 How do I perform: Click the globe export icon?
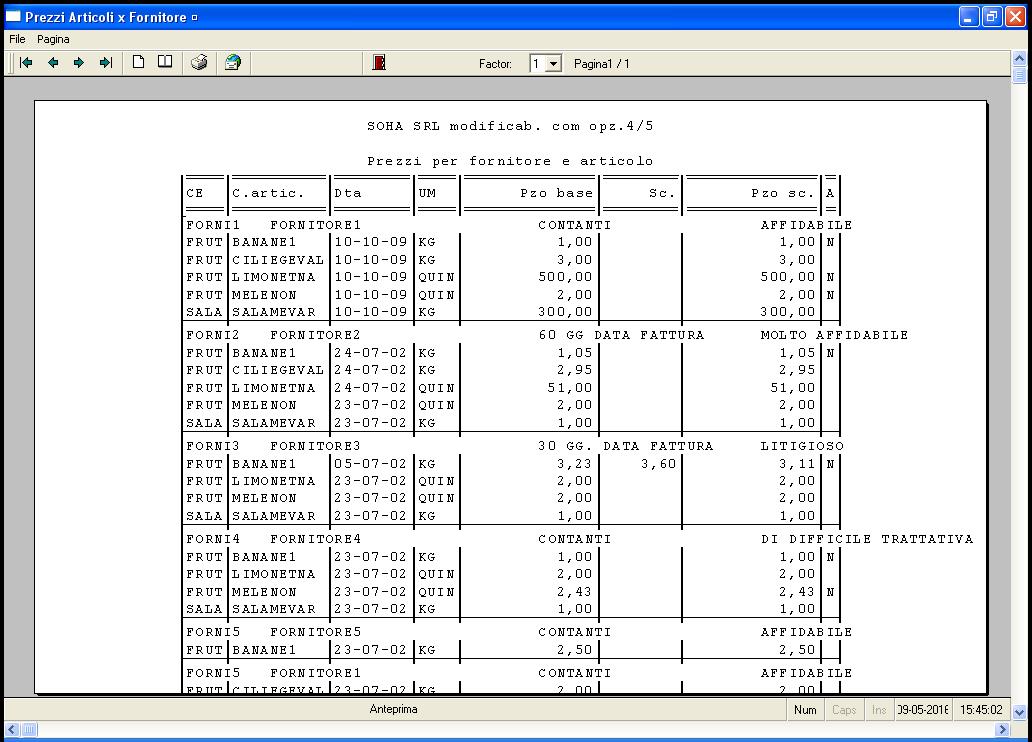[233, 63]
